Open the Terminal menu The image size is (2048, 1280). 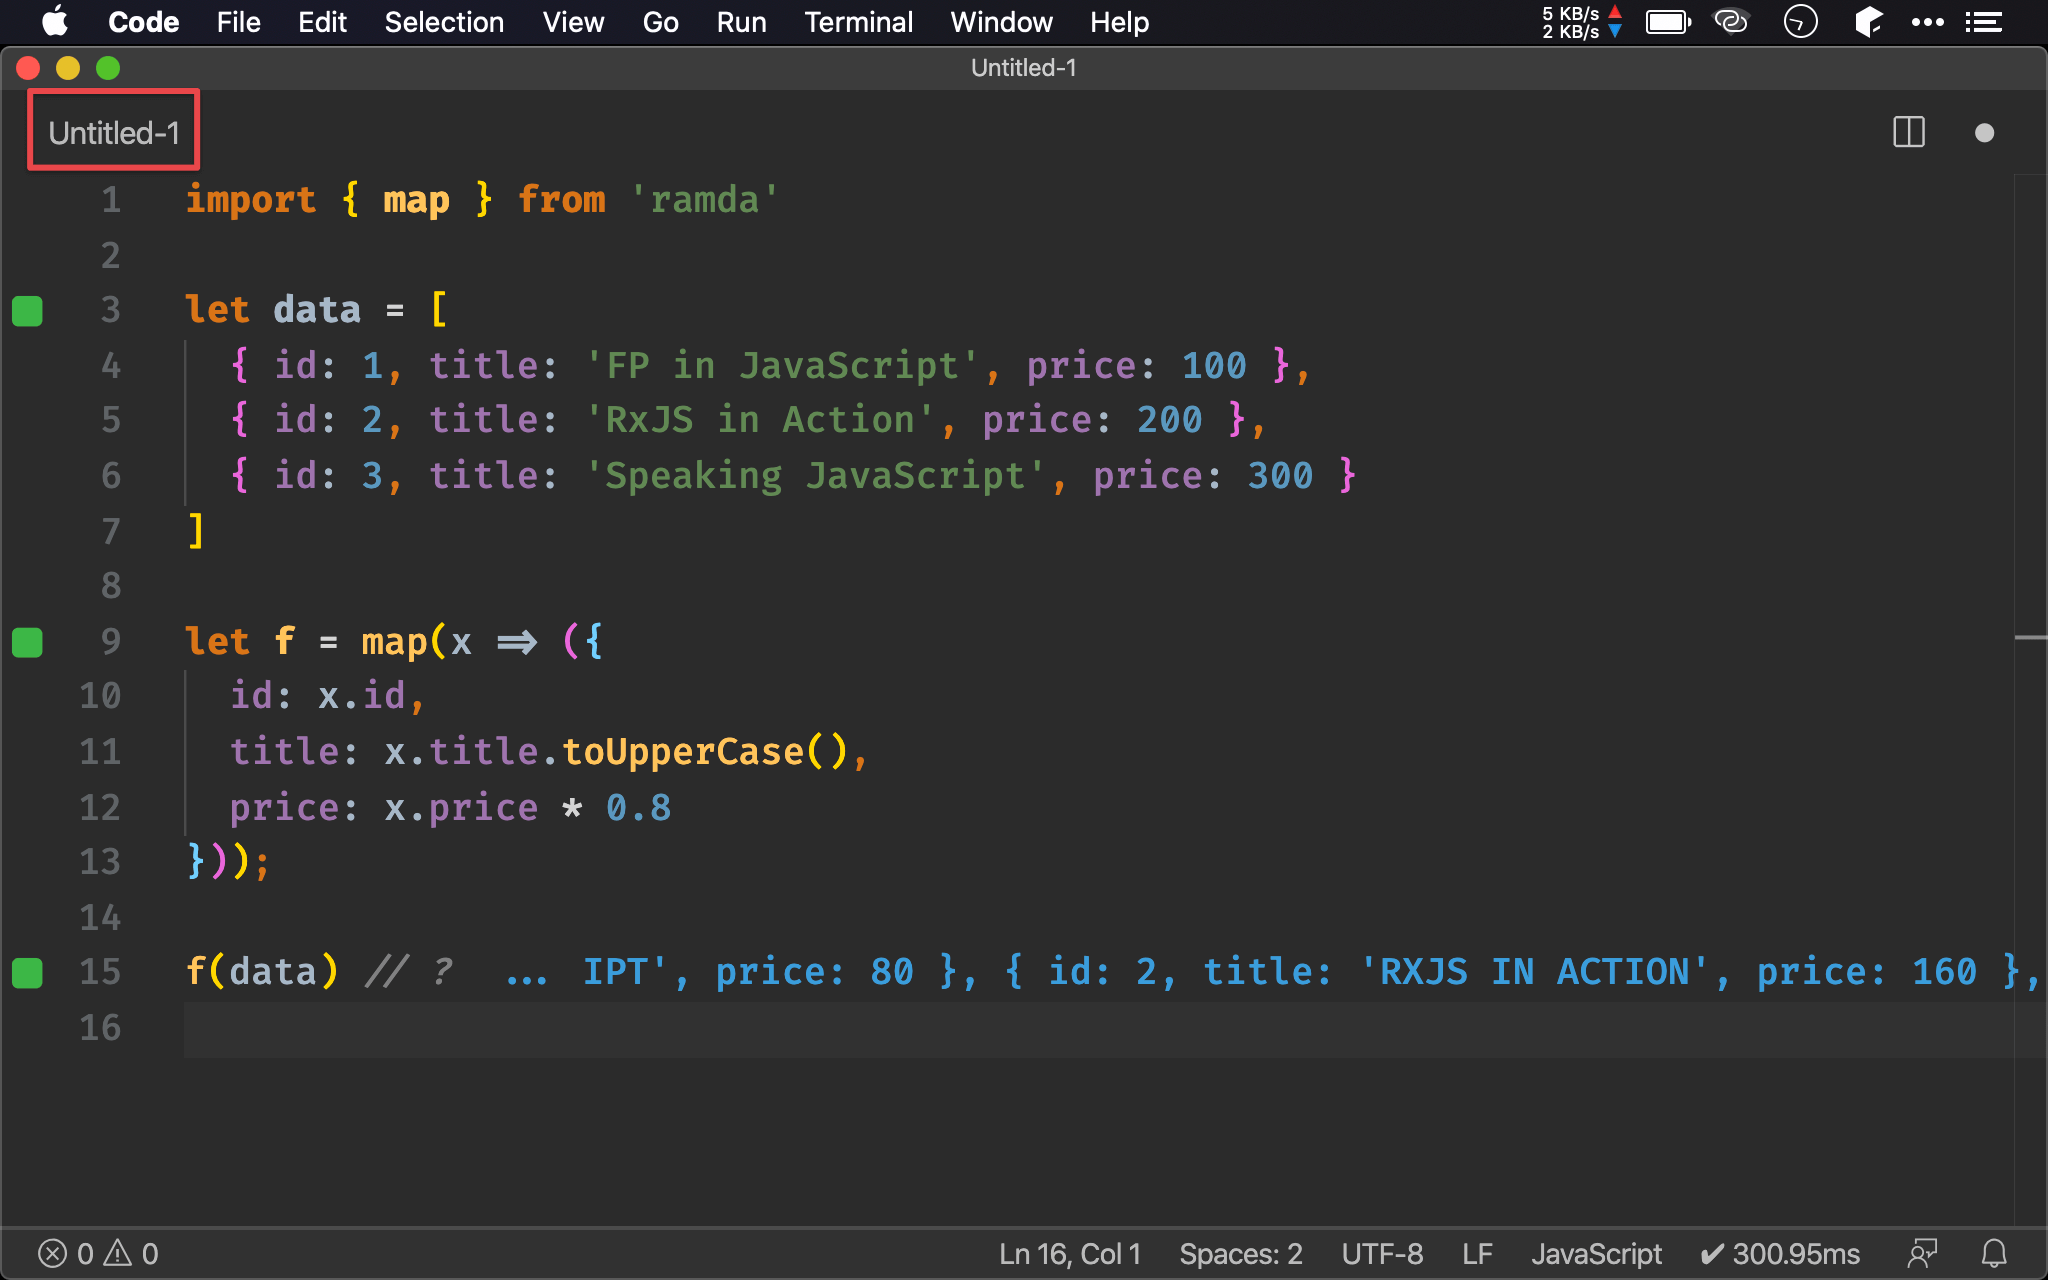[857, 22]
